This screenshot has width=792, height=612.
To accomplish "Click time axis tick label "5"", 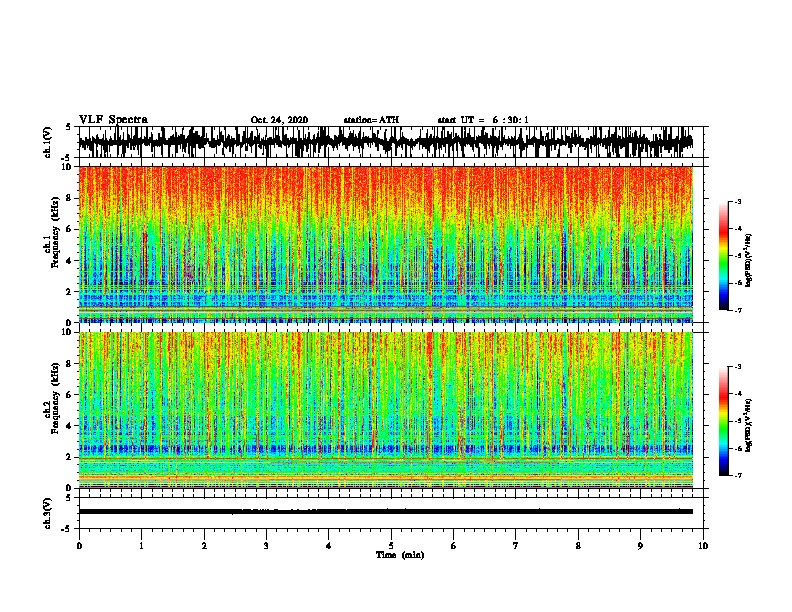I will [391, 546].
